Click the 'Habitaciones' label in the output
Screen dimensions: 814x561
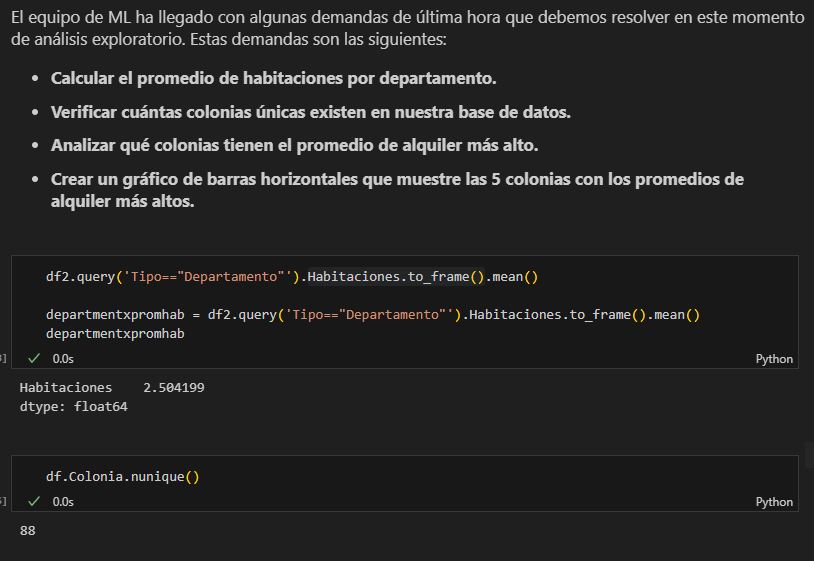click(66, 388)
